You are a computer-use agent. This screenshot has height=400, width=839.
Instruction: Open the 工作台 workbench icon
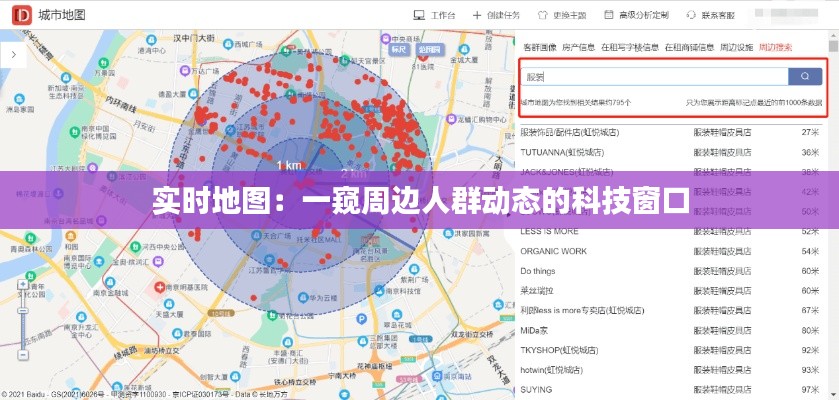pos(420,16)
